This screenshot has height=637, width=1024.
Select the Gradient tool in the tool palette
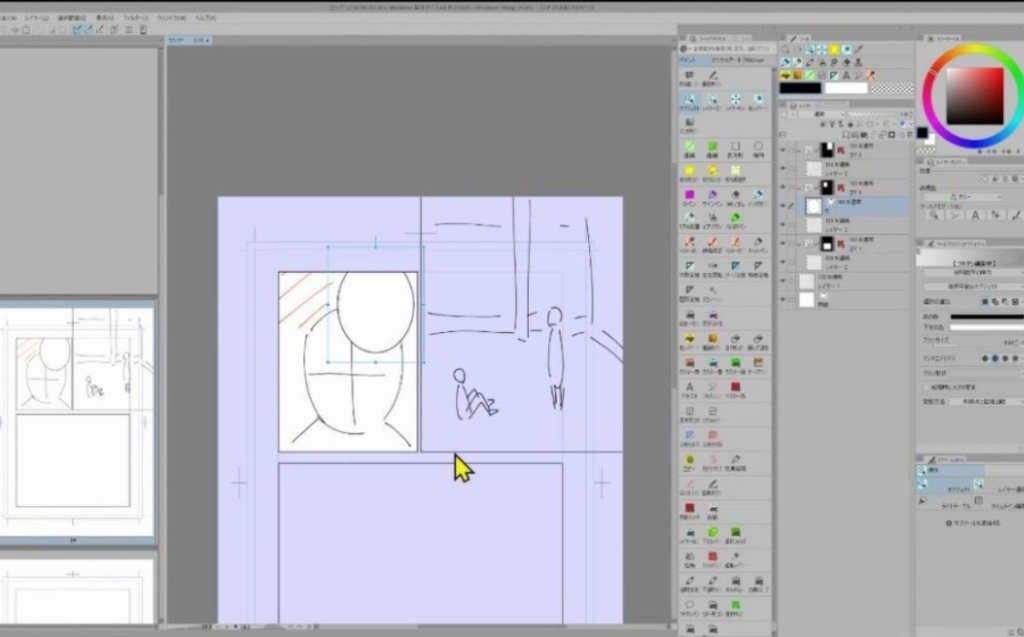pos(798,76)
